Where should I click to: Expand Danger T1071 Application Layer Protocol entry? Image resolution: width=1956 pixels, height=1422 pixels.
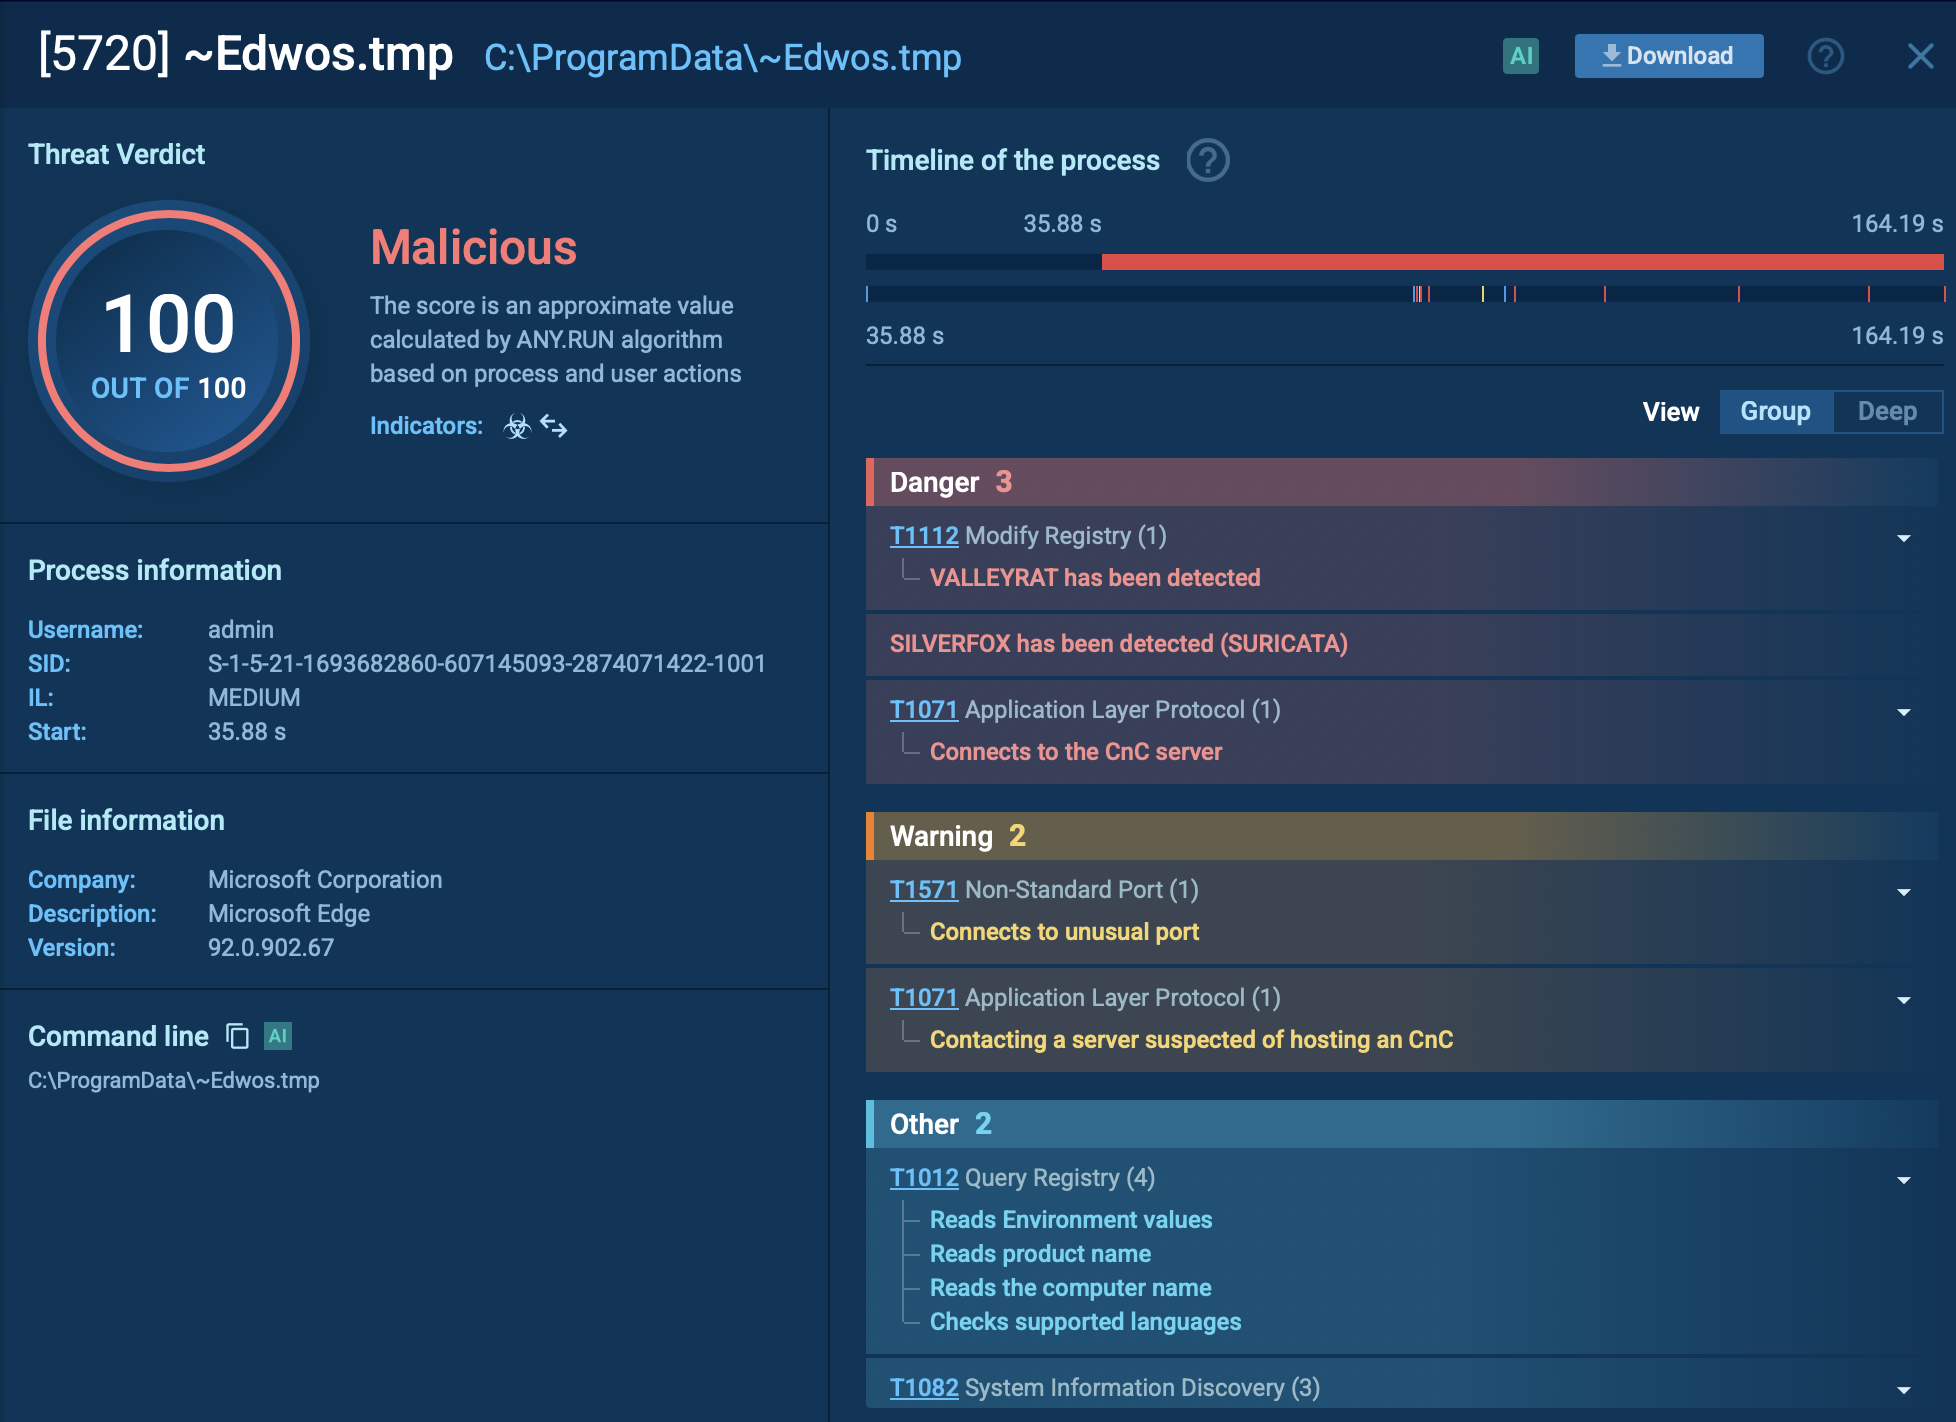[1903, 712]
